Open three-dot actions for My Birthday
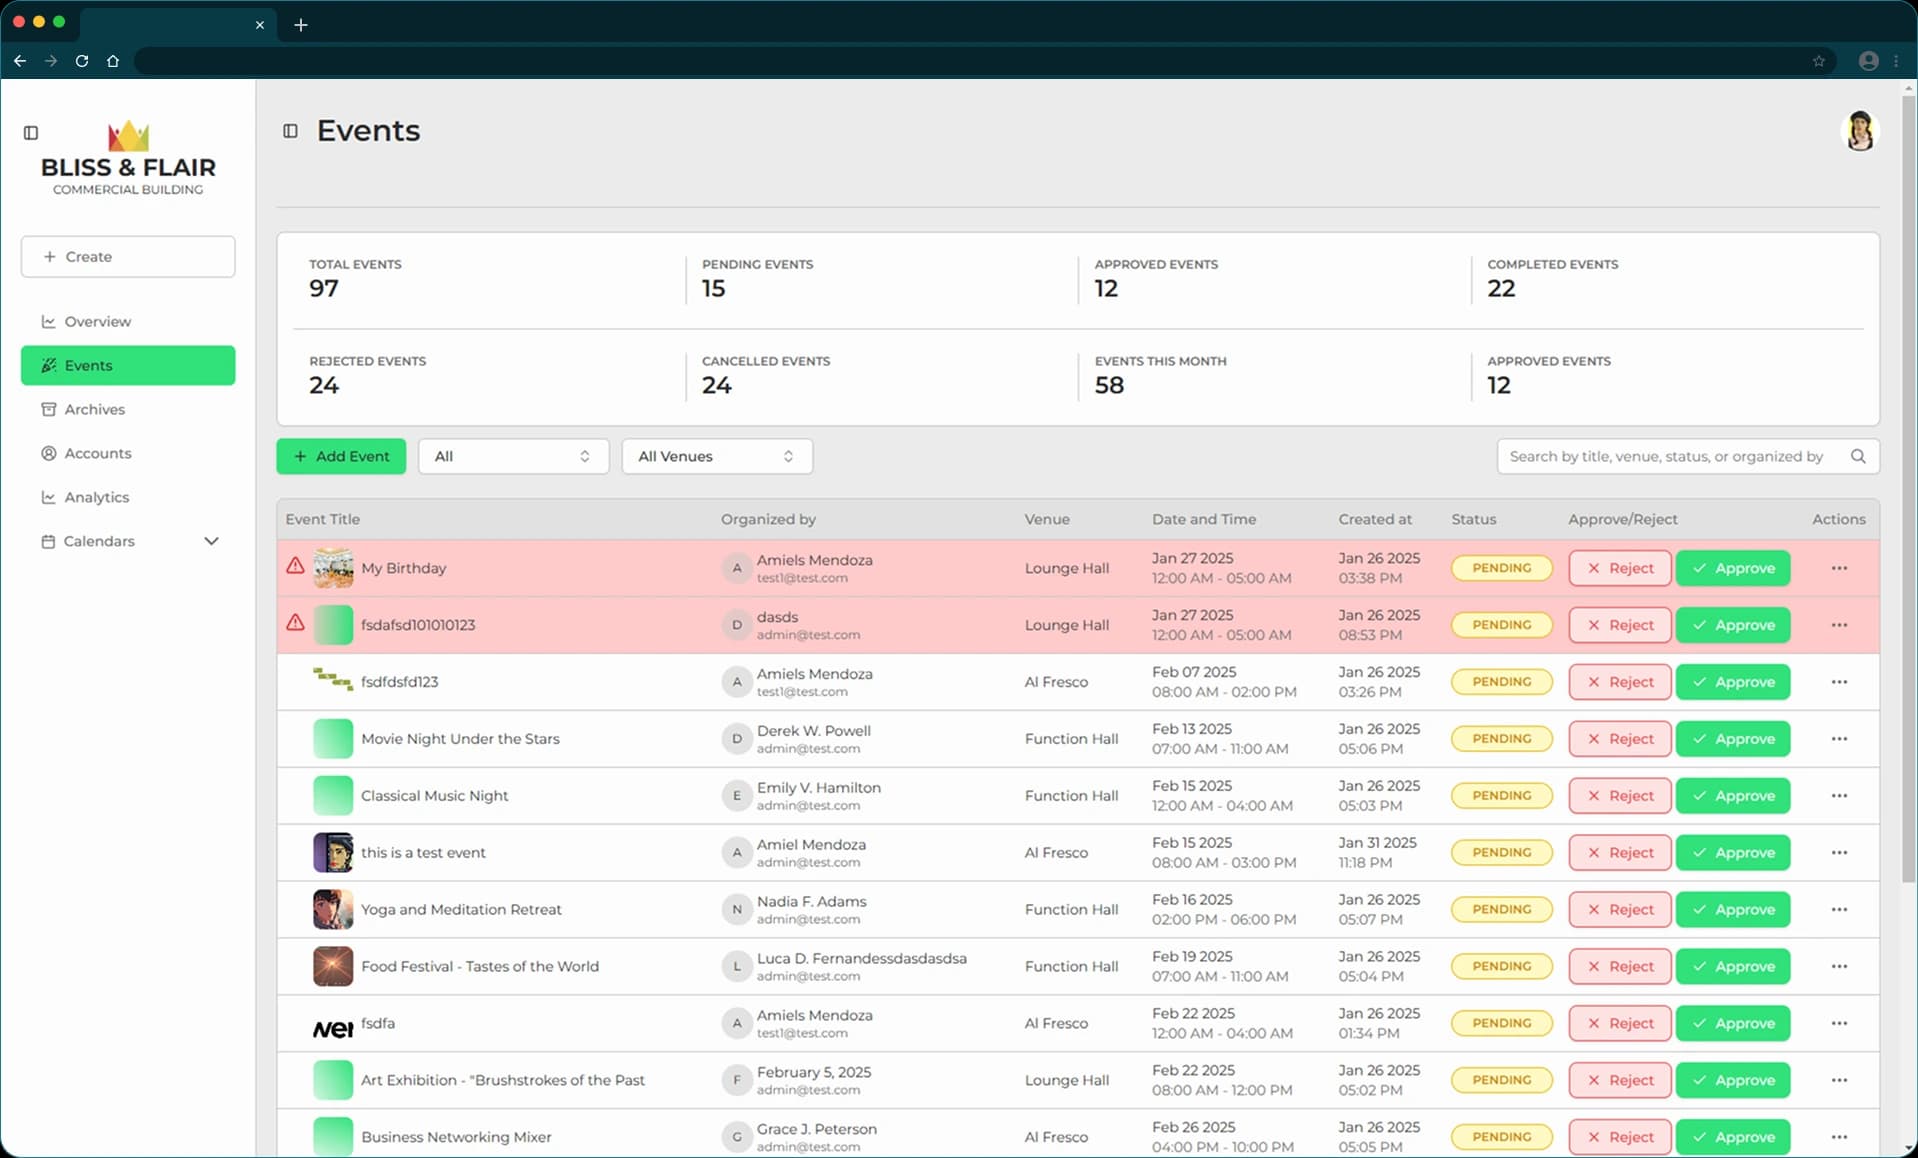This screenshot has height=1158, width=1918. pos(1838,568)
